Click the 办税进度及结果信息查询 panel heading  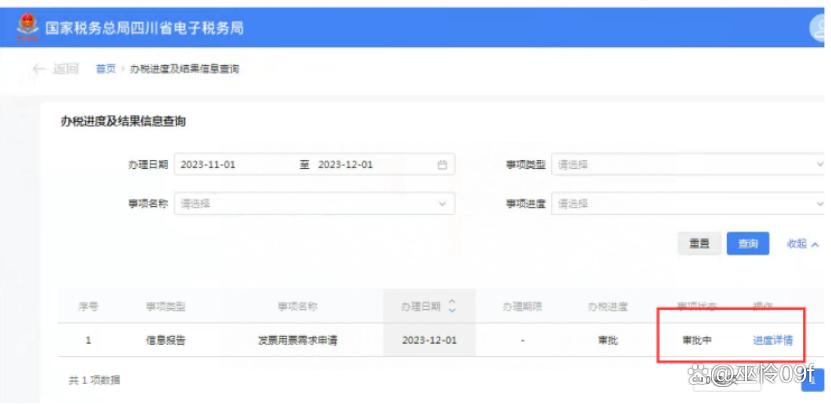point(123,122)
